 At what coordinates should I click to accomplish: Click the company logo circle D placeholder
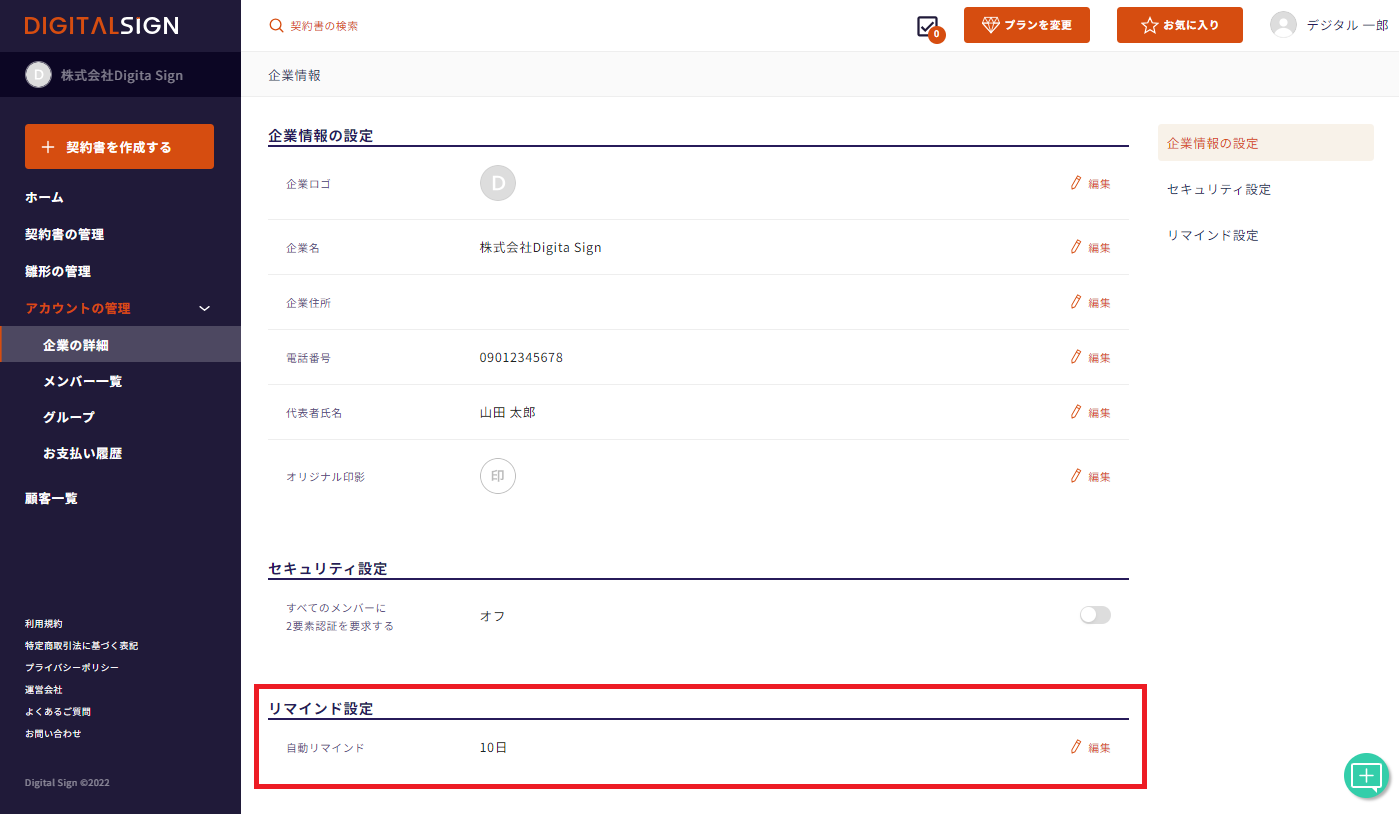pyautogui.click(x=498, y=183)
